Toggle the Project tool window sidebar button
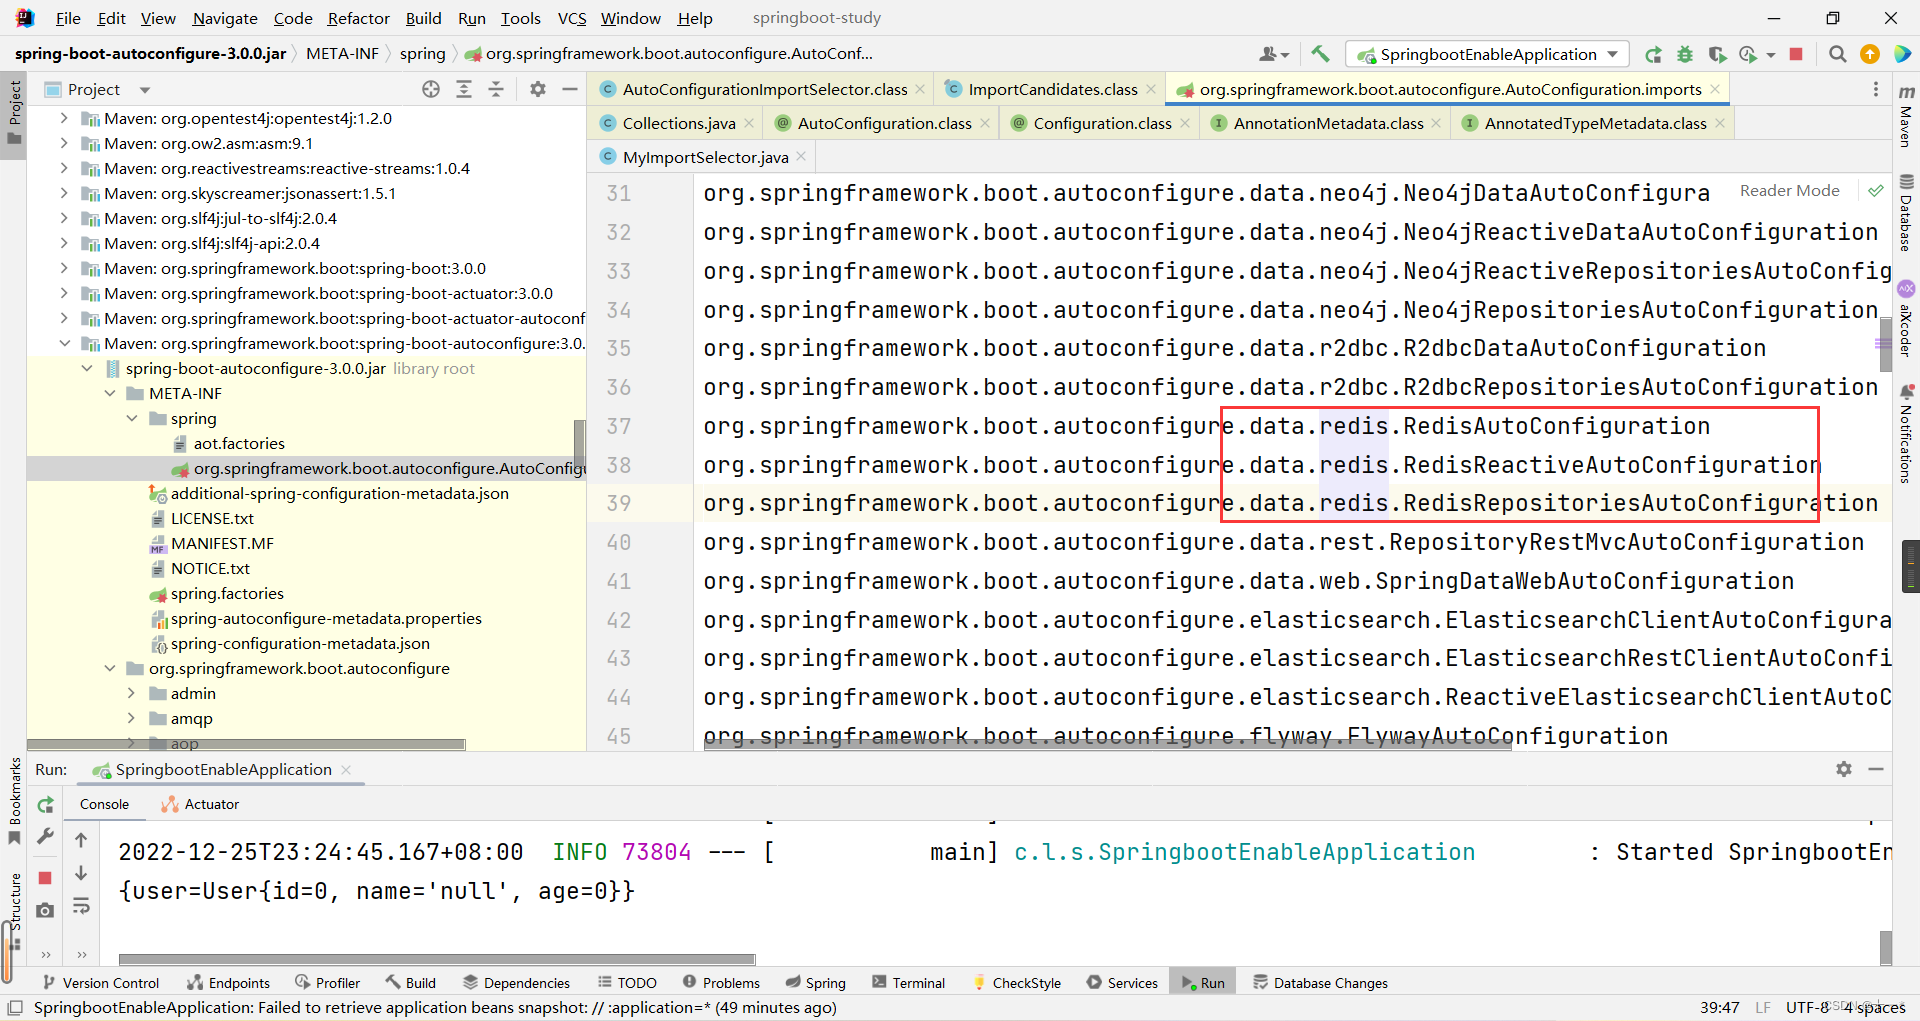The width and height of the screenshot is (1920, 1021). 14,110
